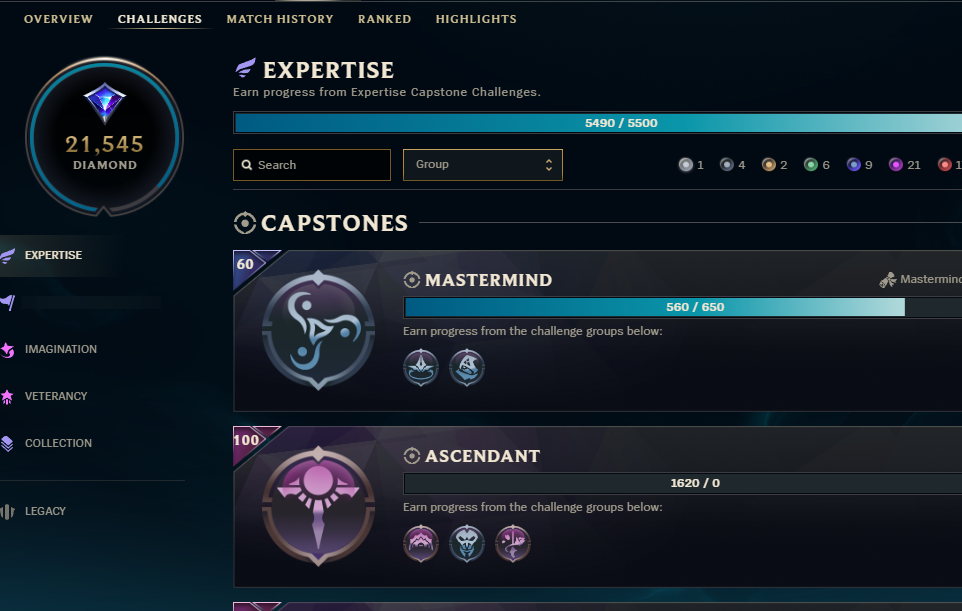
Task: Click the challenge Search field
Action: (x=312, y=165)
